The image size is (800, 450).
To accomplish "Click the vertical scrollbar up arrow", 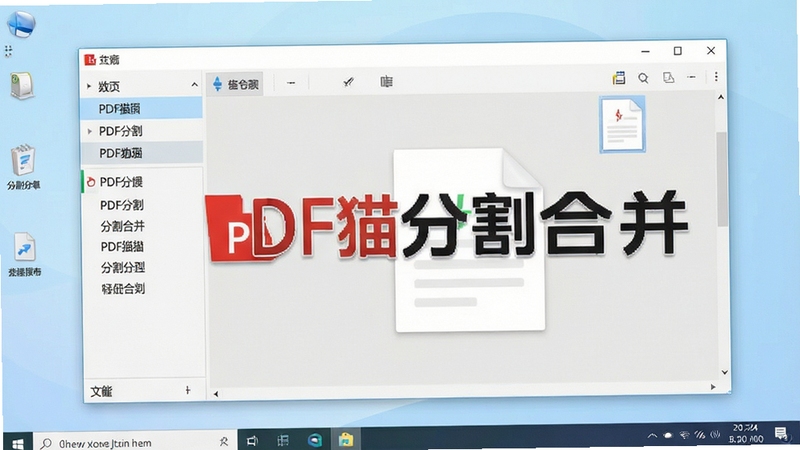I will point(721,97).
